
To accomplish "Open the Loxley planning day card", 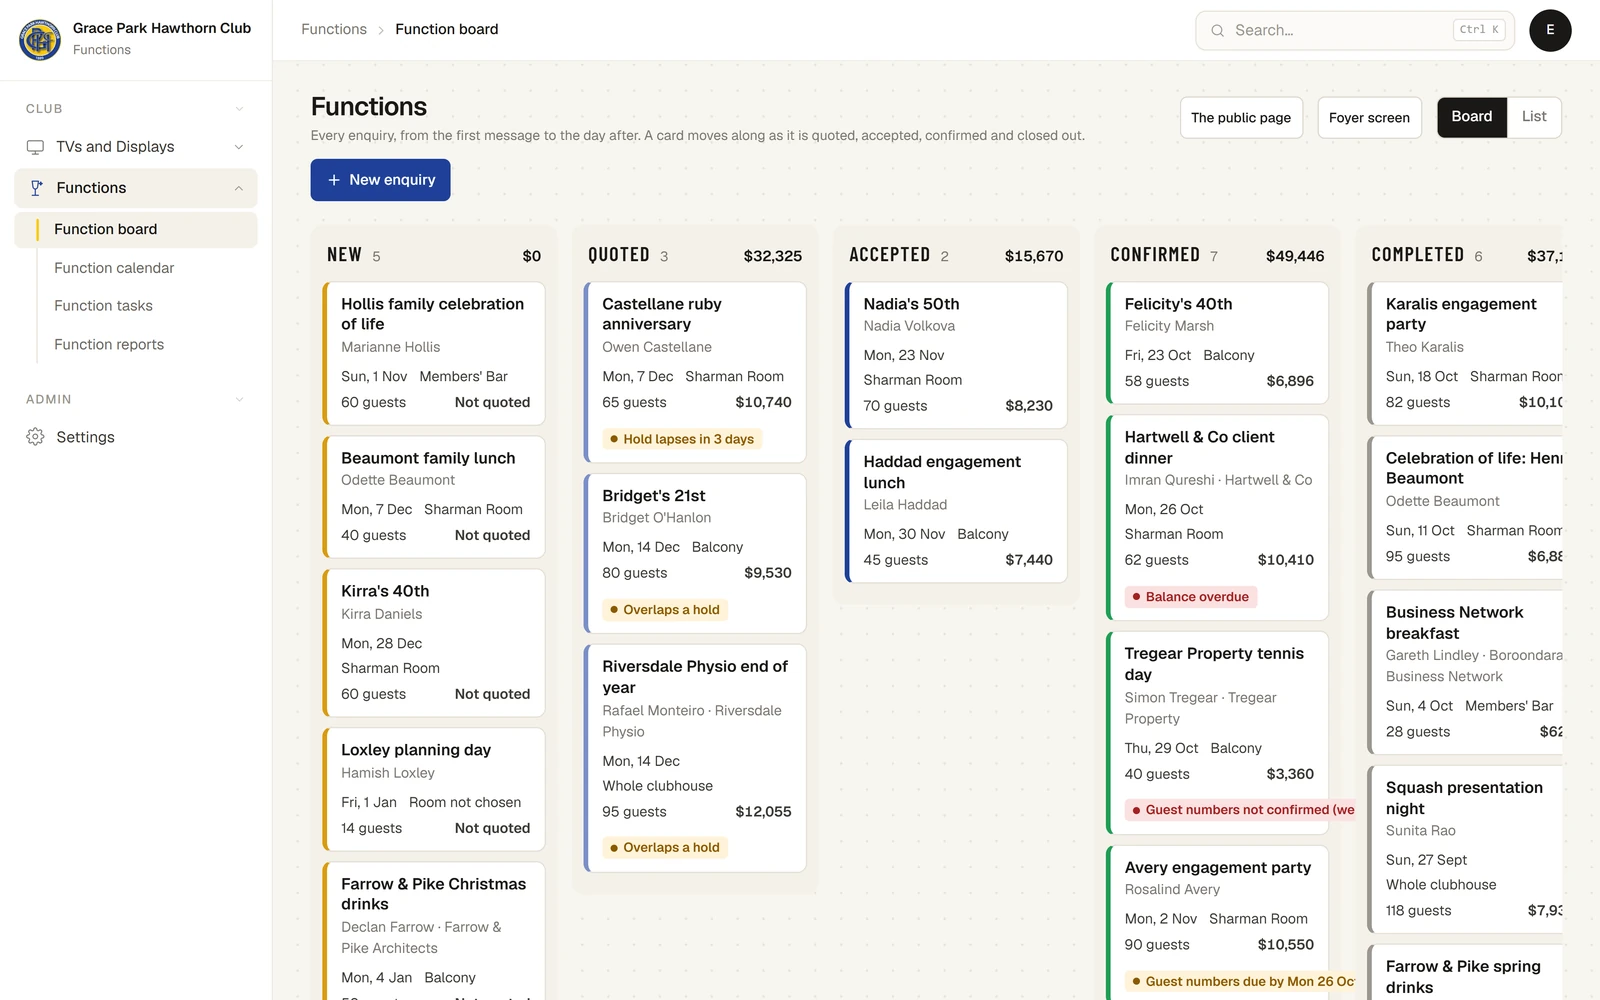I will (x=434, y=789).
